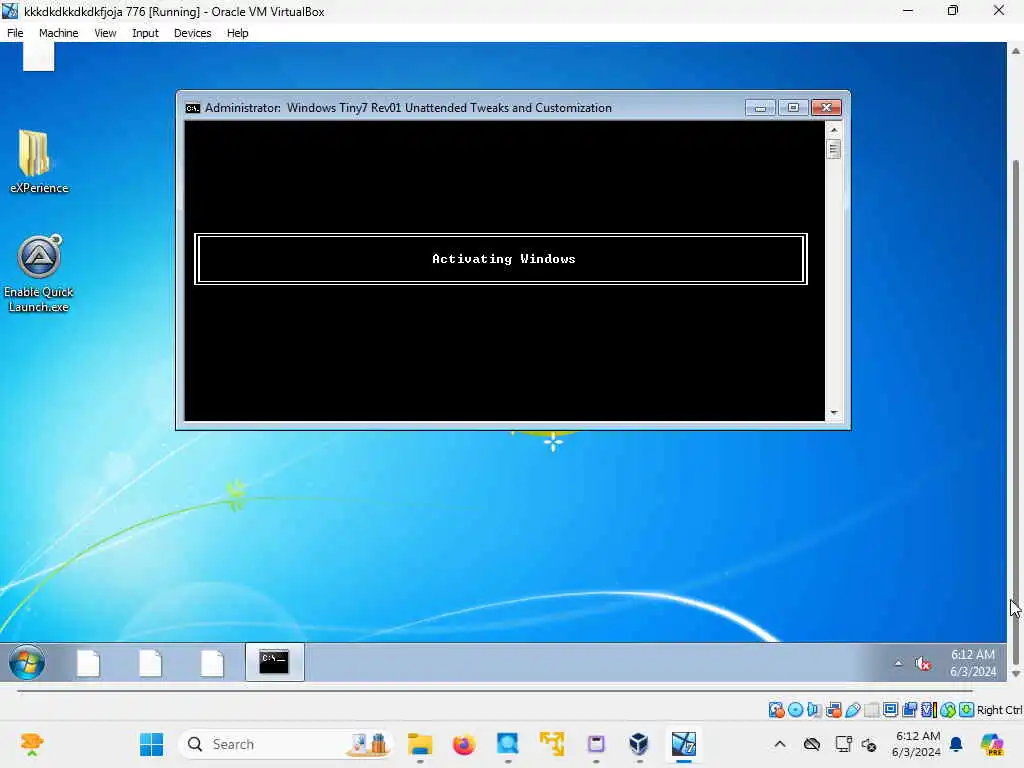Click the VirtualBox USB devices indicator

click(852, 710)
